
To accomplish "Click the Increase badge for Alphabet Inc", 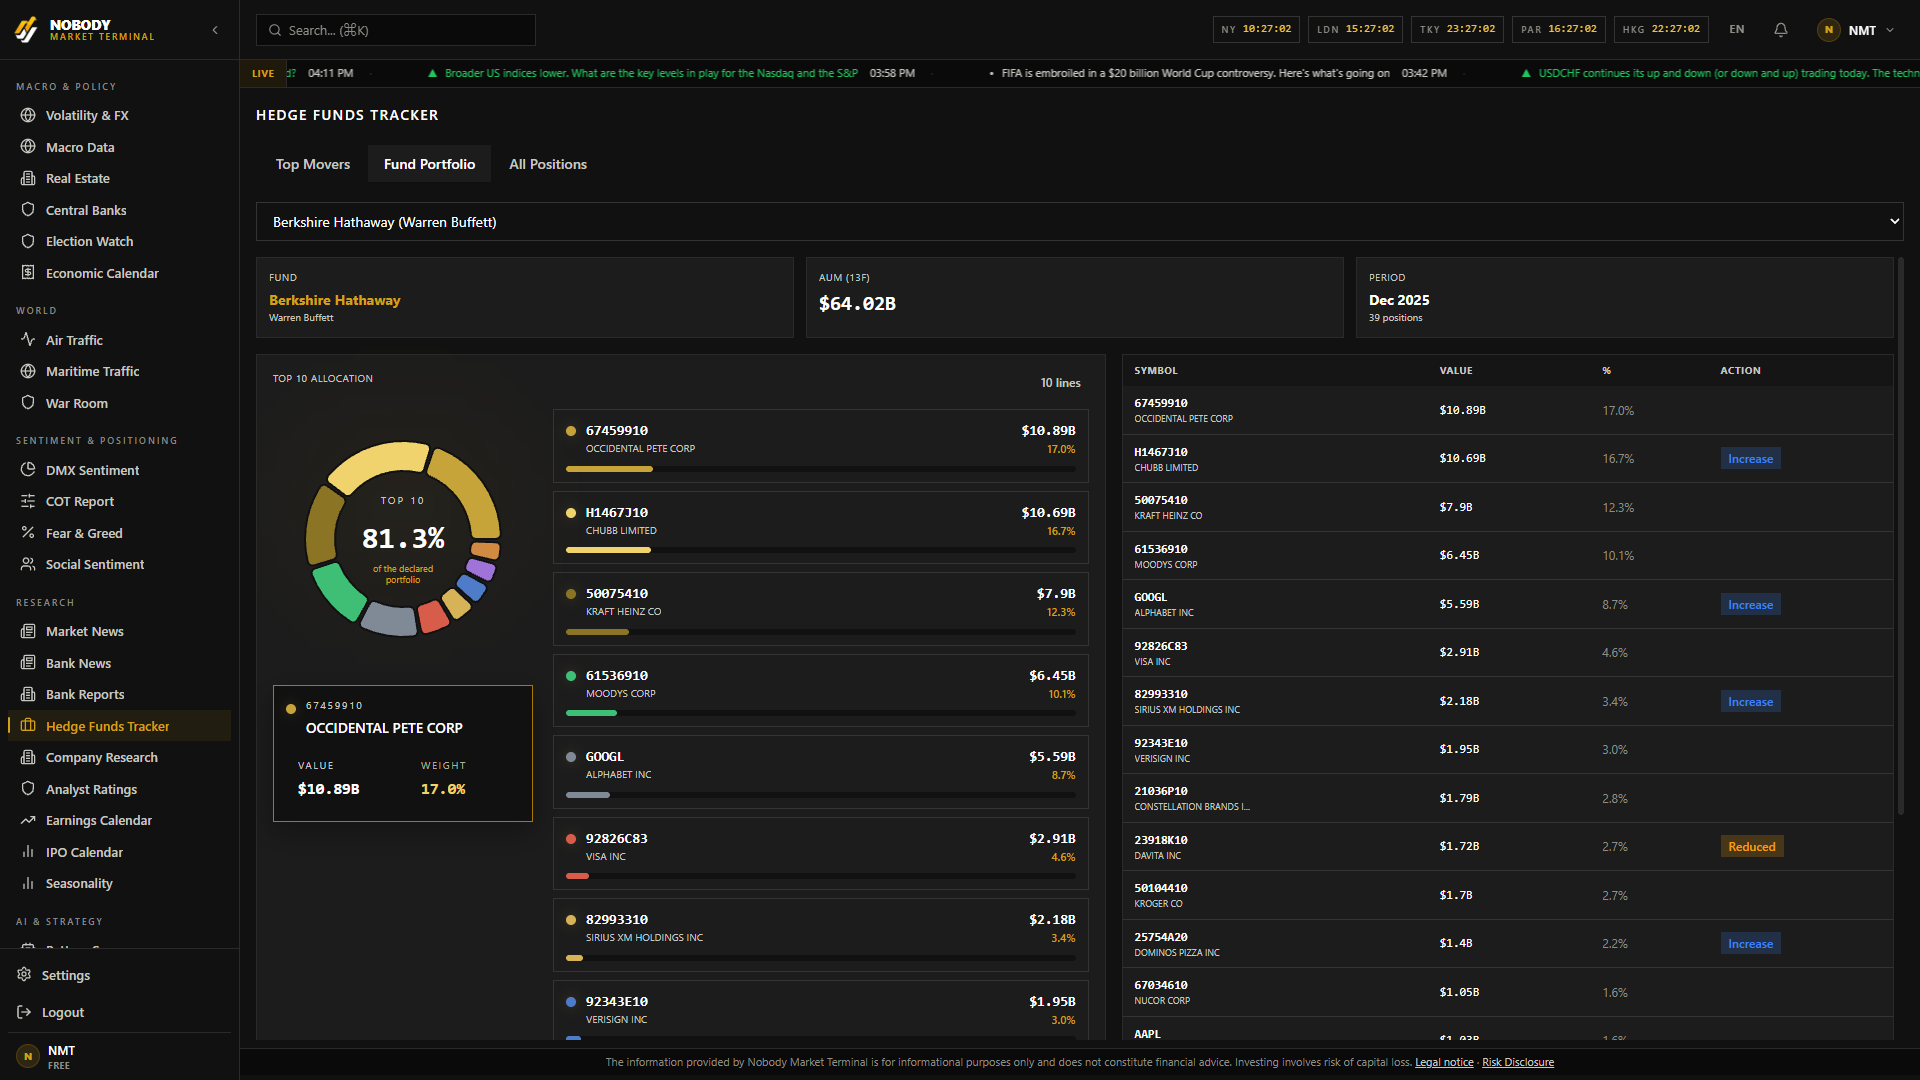I will (x=1751, y=605).
